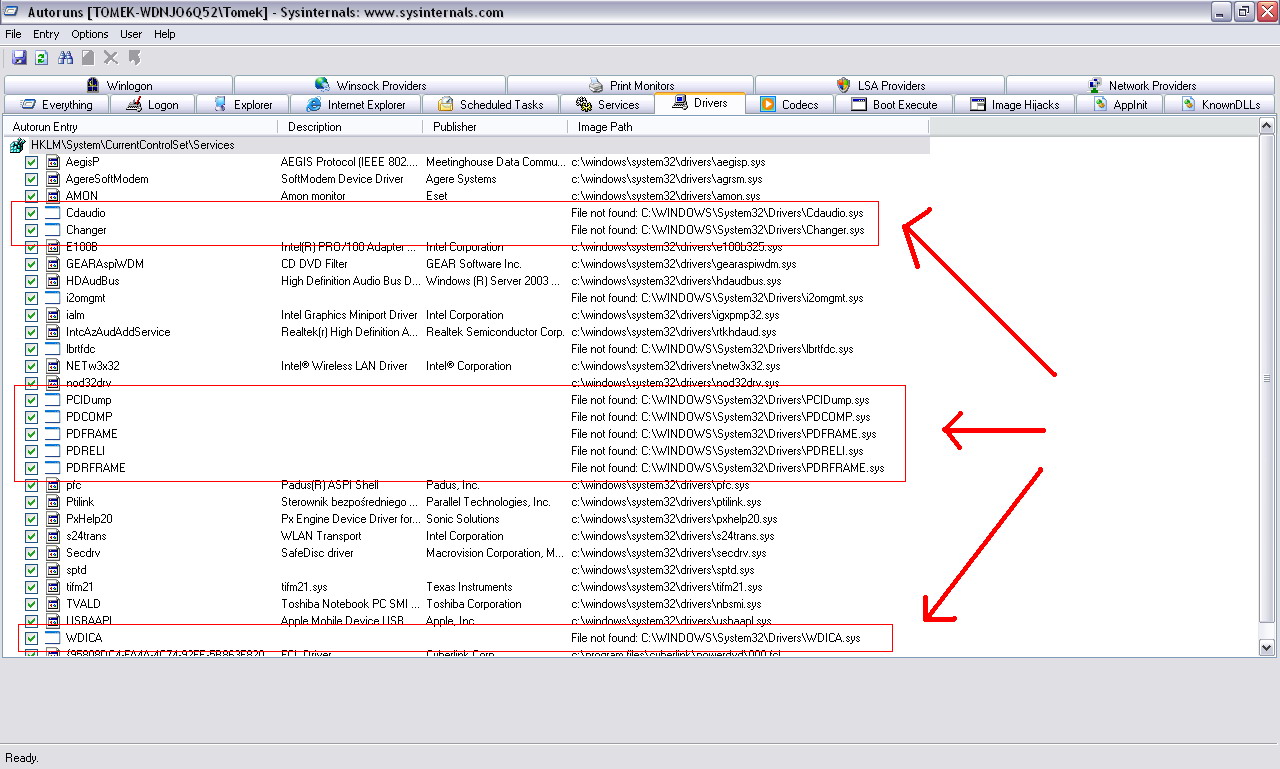Uncheck the HDAudBus entry checkbox
Viewport: 1280px width, 769px height.
(32, 281)
